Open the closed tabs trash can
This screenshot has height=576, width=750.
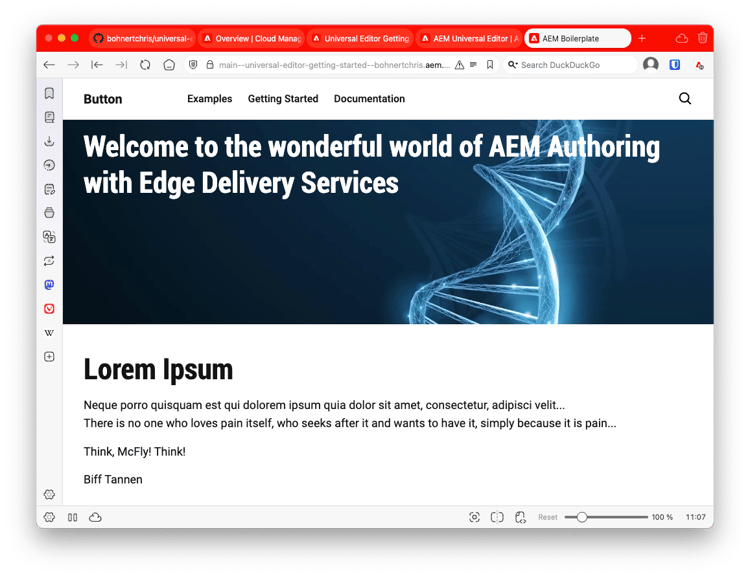[702, 38]
